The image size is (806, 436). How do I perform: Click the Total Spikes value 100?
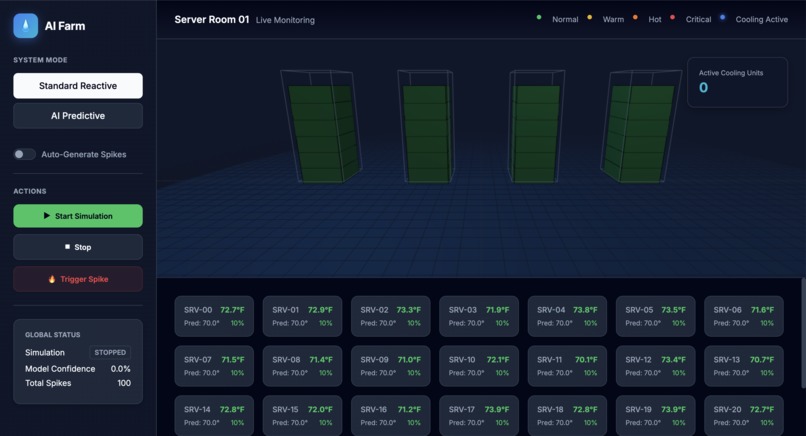click(x=124, y=383)
